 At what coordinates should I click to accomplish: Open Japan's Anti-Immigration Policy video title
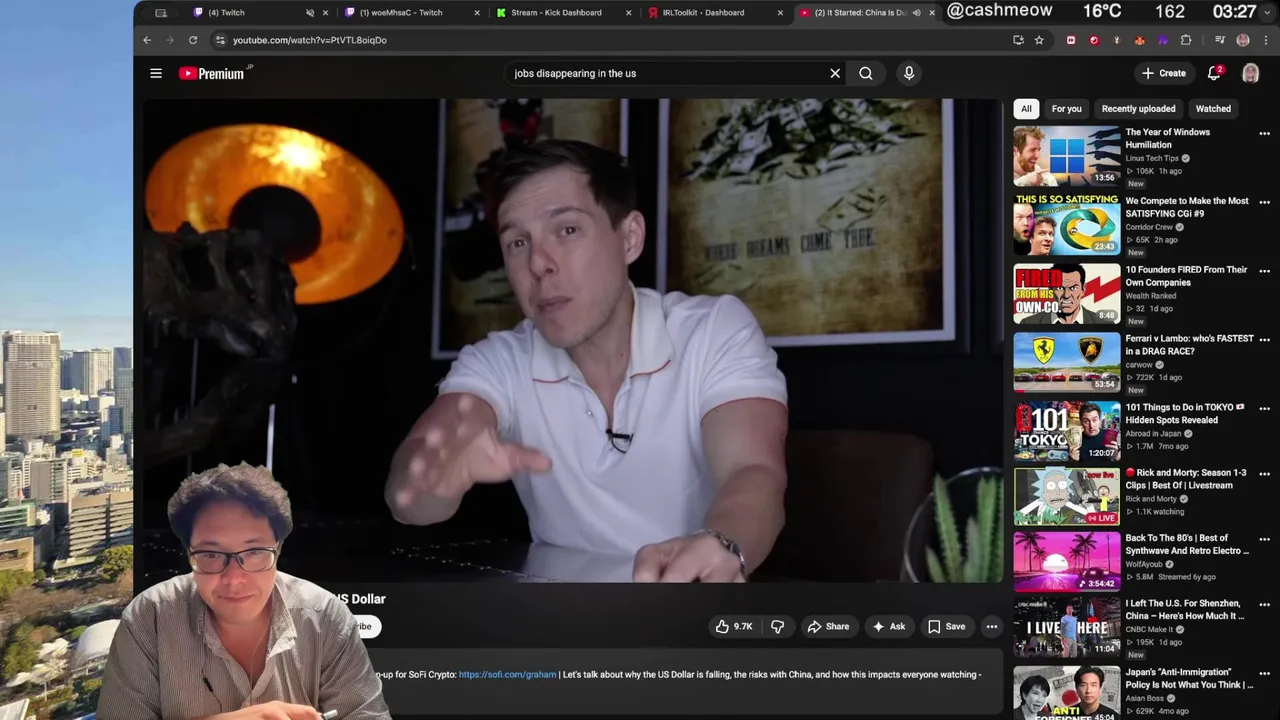(x=1189, y=679)
